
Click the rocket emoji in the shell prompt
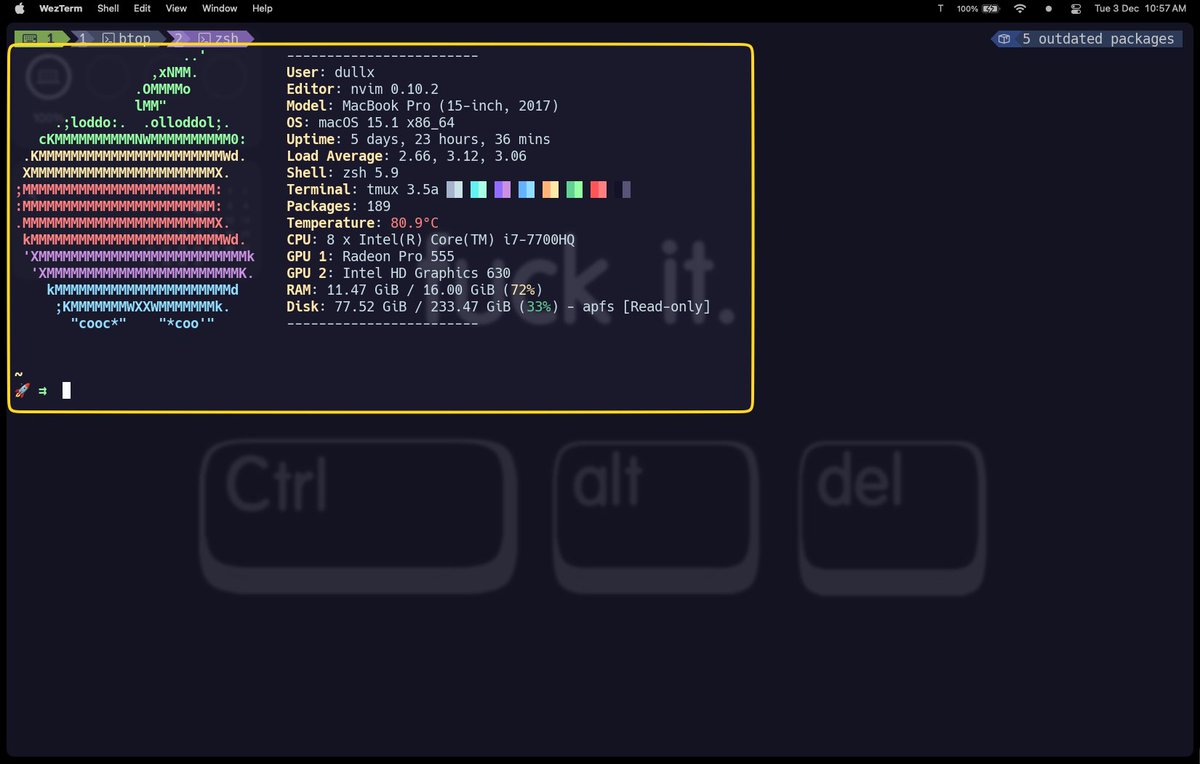click(x=22, y=390)
